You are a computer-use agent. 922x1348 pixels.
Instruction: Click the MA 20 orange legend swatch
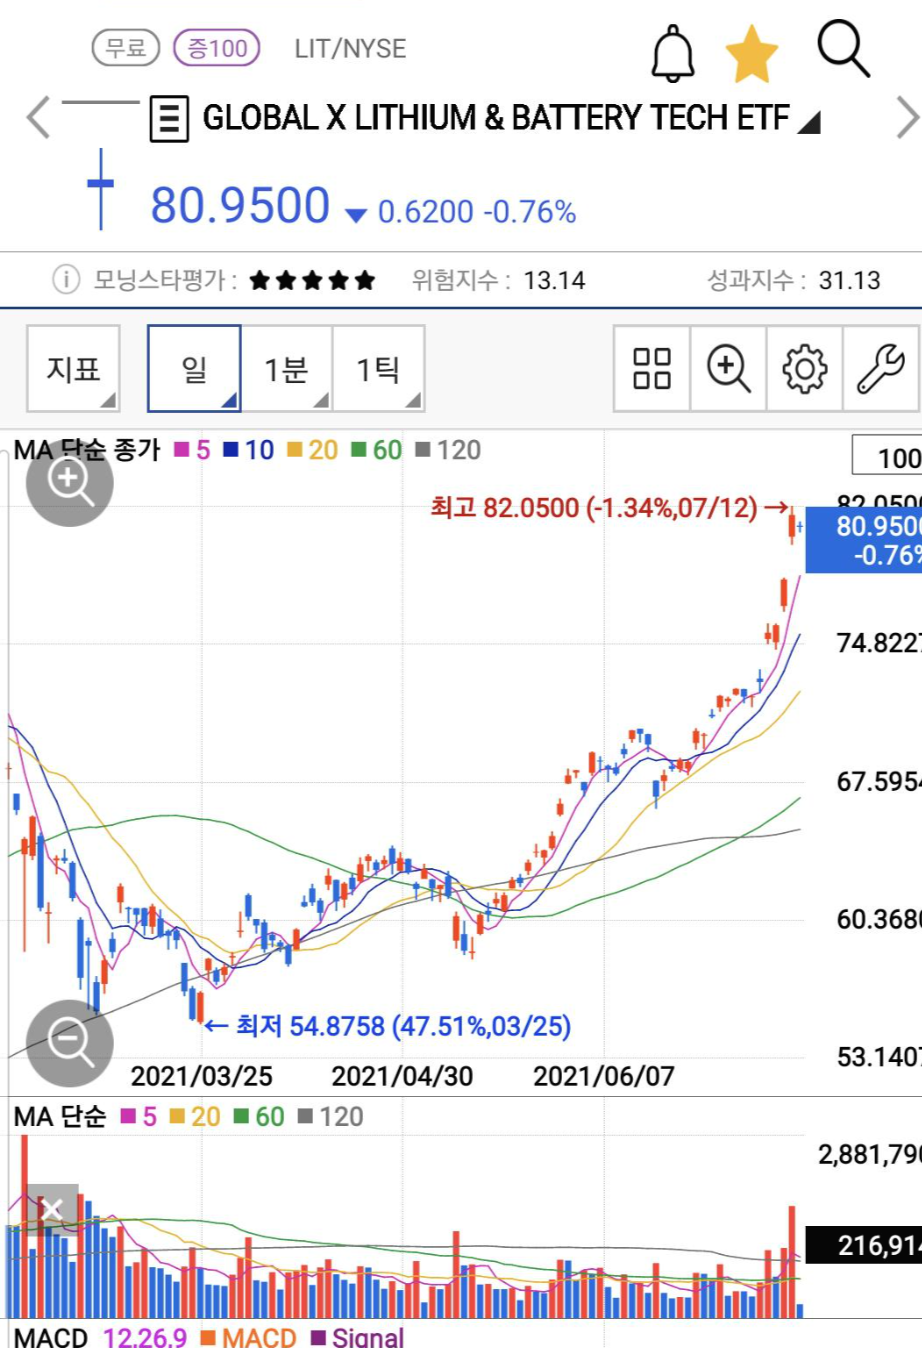coord(294,450)
